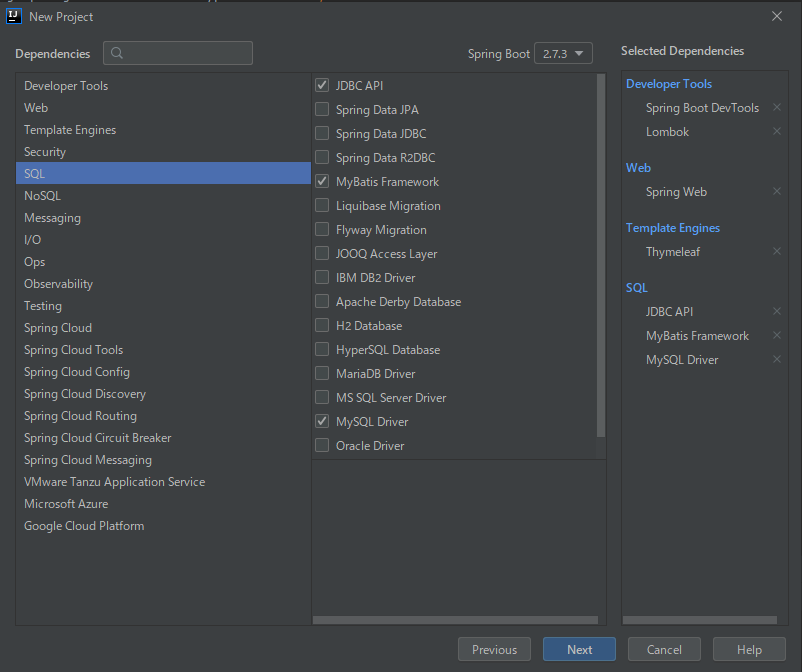Screen dimensions: 802x672
Task: Enable Liquibase Migration dependency
Action: (x=322, y=205)
